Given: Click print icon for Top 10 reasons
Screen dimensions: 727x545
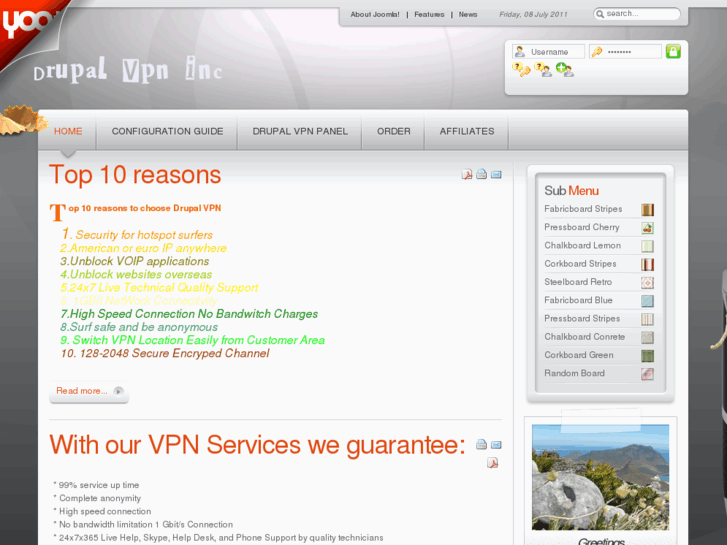Looking at the screenshot, I should (x=481, y=174).
